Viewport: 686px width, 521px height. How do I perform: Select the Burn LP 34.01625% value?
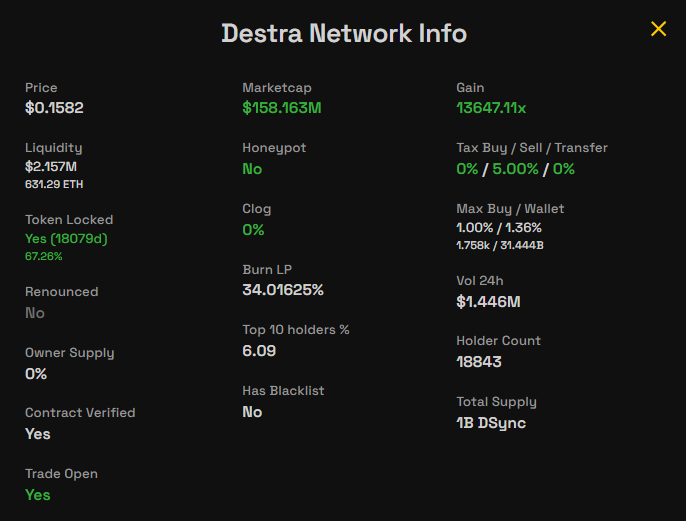click(283, 290)
